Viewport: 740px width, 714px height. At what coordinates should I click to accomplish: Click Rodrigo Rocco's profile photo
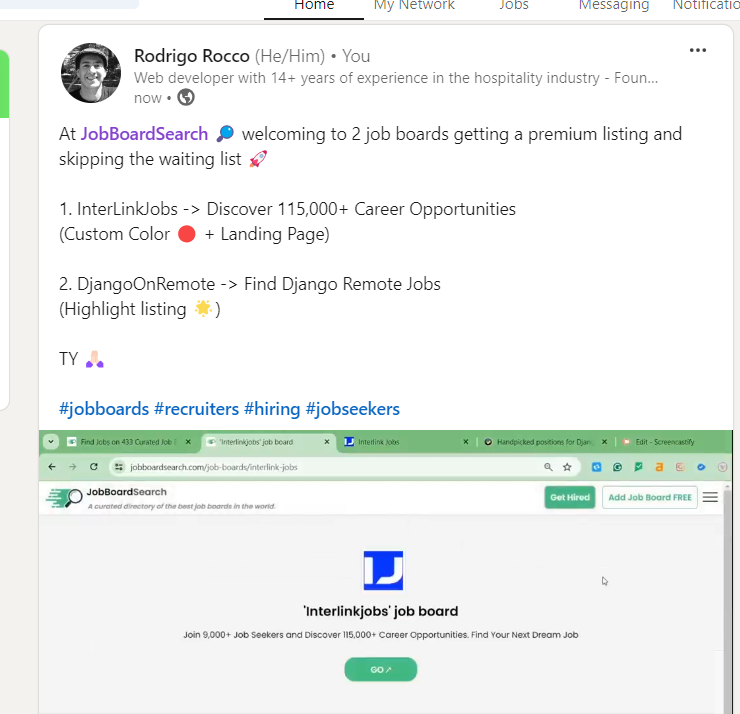91,73
